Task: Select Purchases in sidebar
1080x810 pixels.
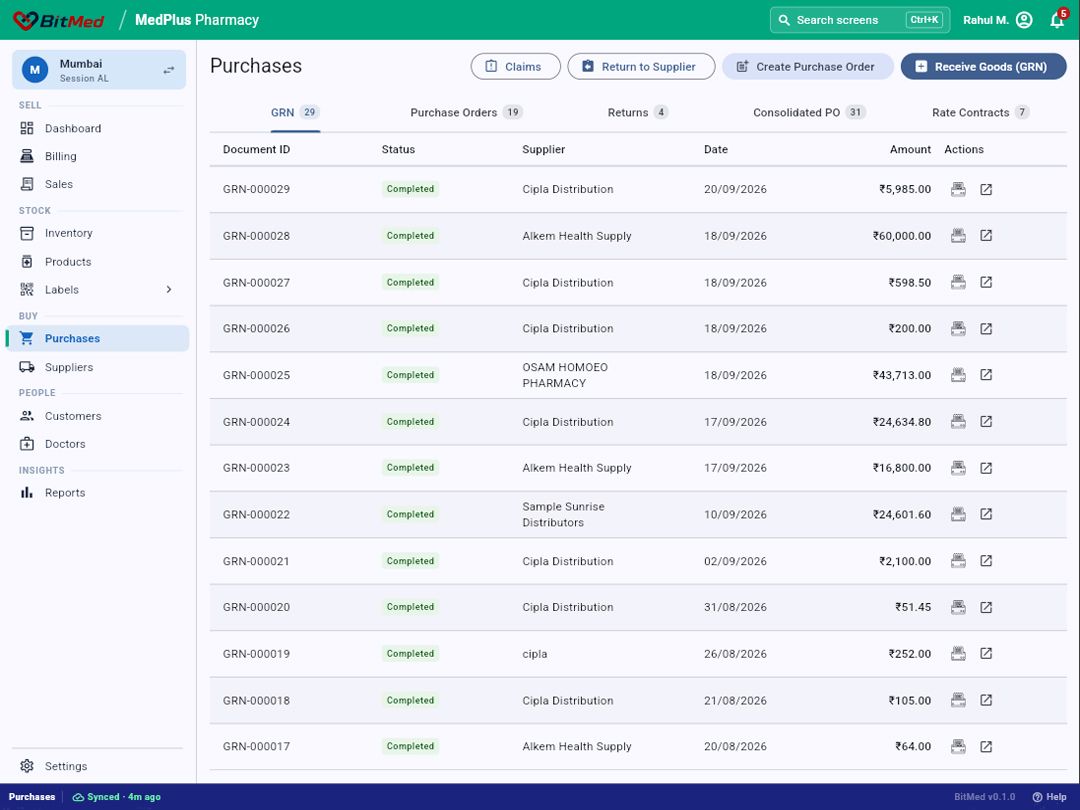Action: [x=98, y=338]
